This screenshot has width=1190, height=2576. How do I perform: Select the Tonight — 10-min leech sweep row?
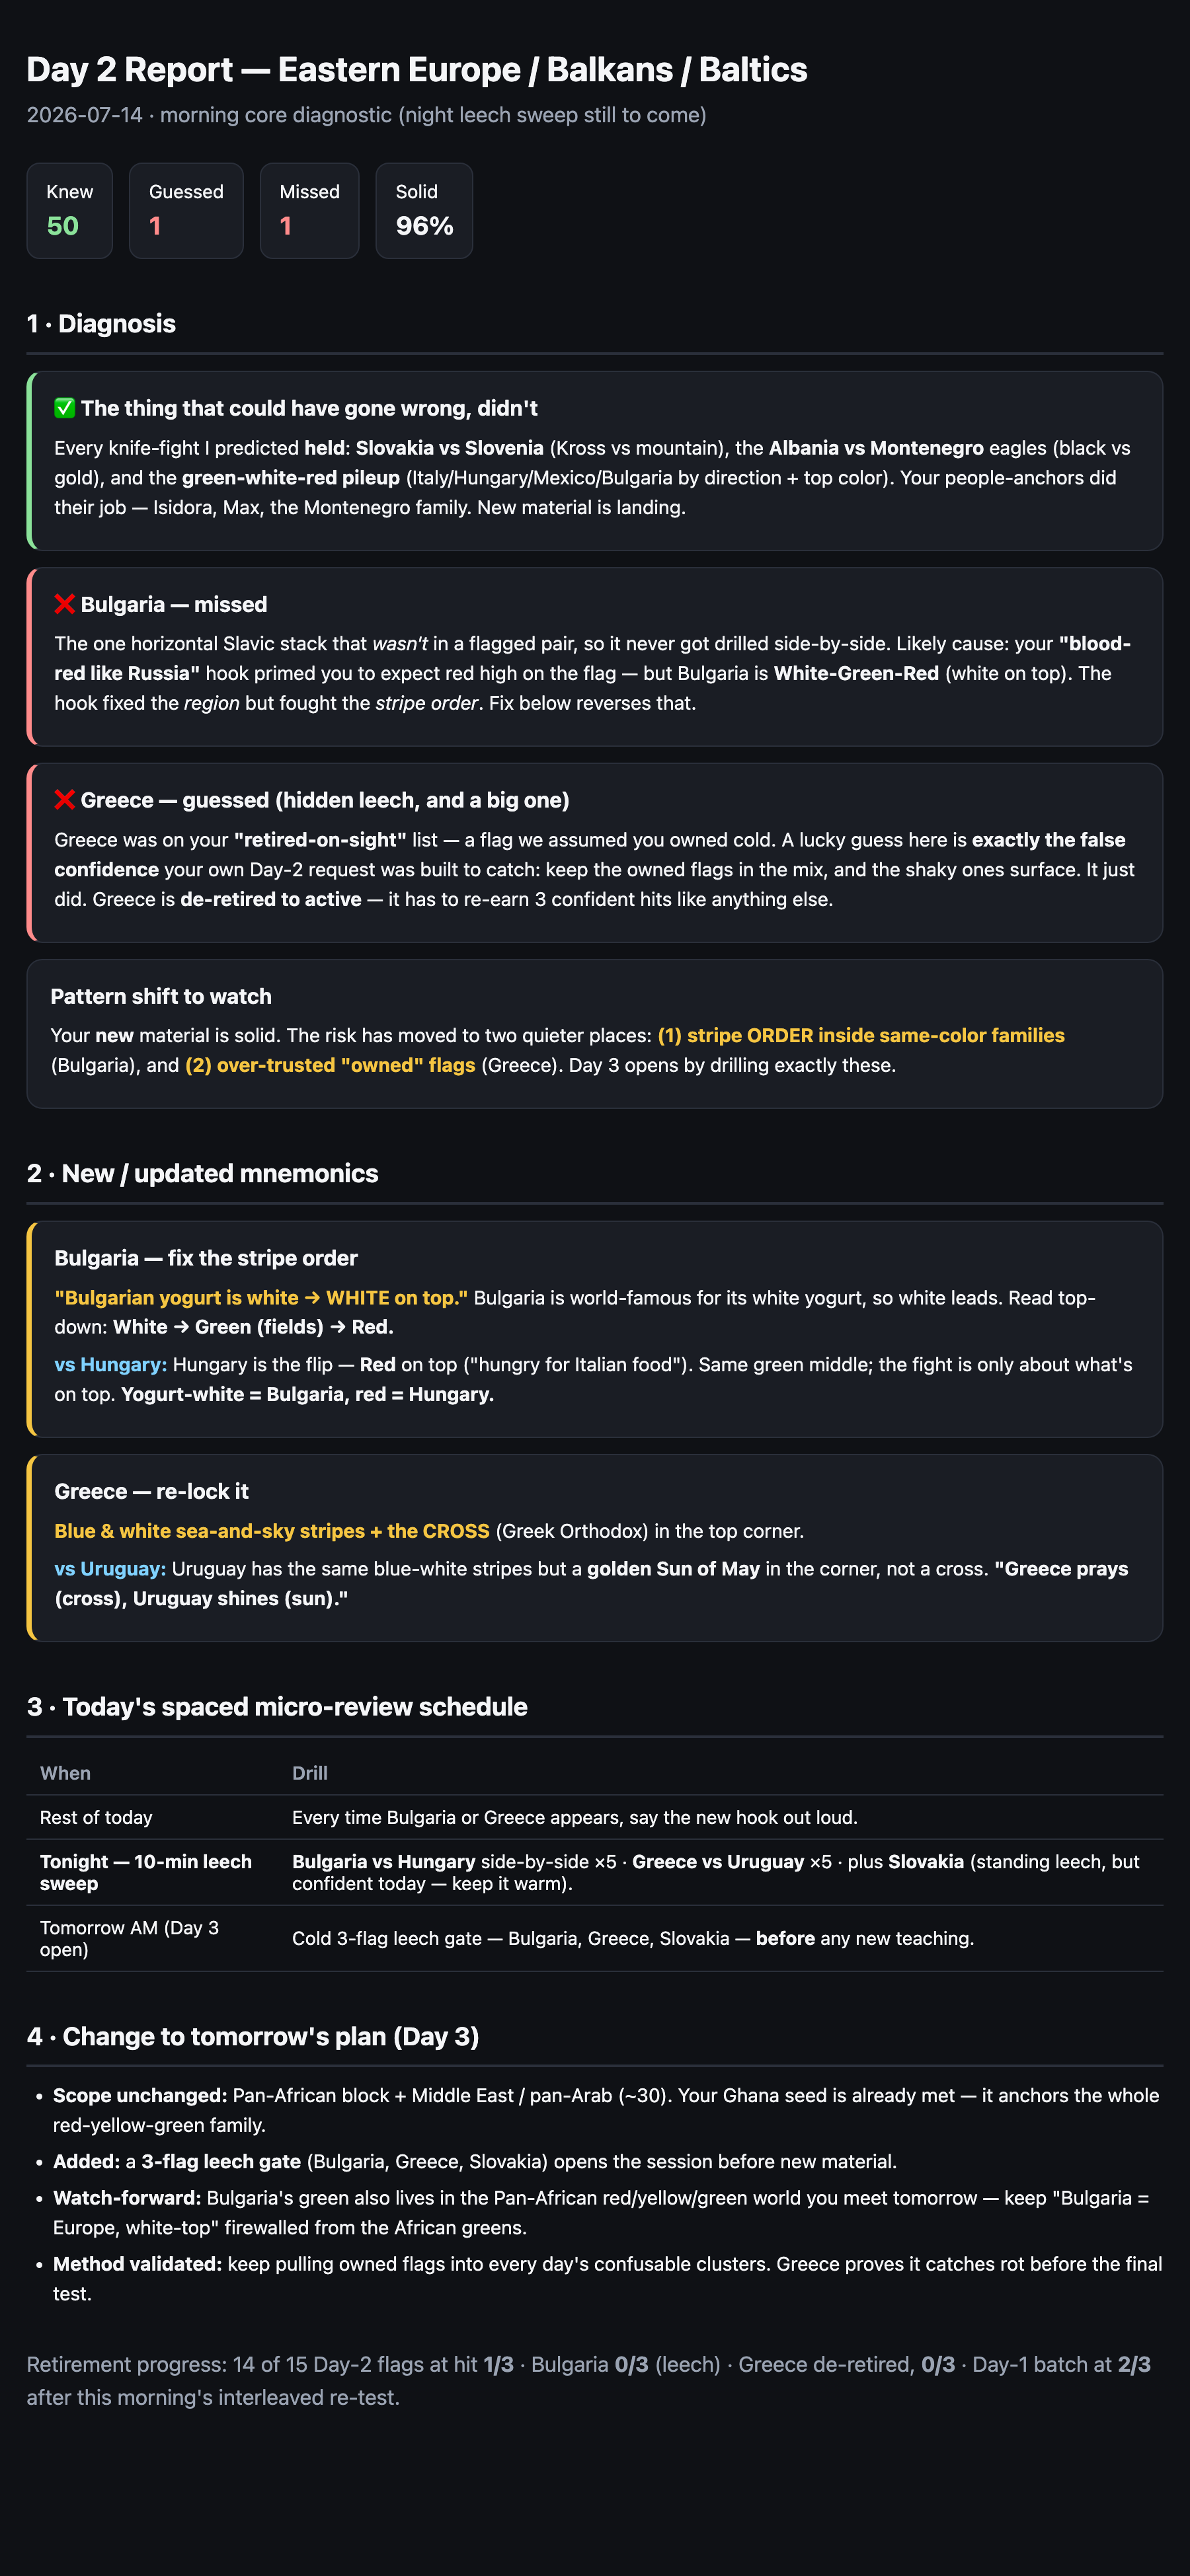pyautogui.click(x=595, y=1872)
